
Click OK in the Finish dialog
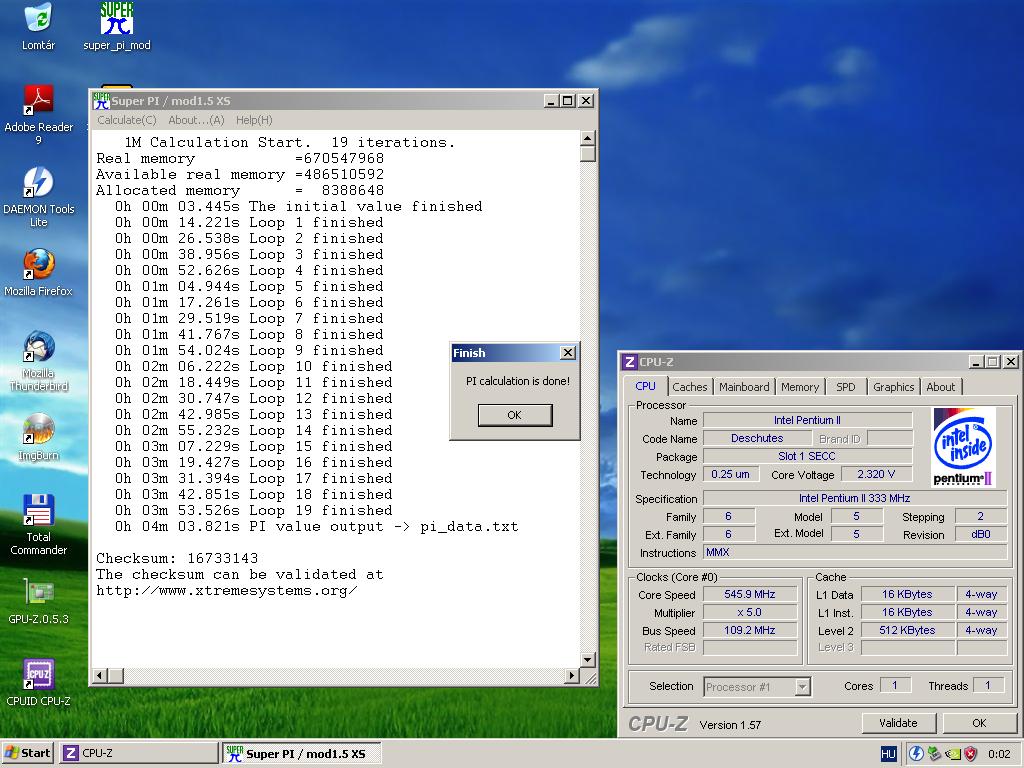pos(515,415)
